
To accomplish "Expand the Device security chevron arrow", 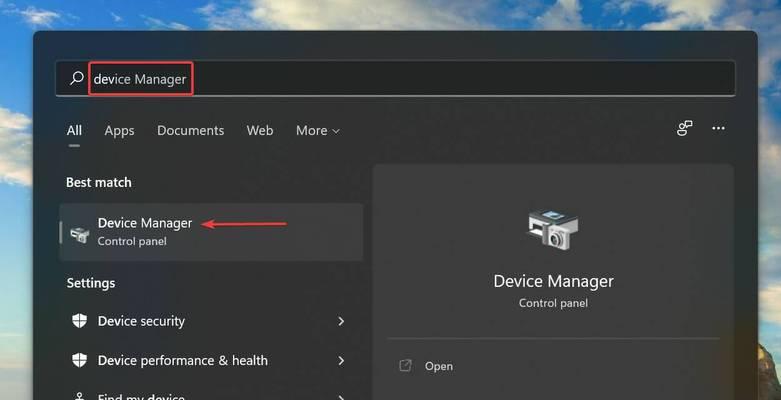I will (x=341, y=321).
